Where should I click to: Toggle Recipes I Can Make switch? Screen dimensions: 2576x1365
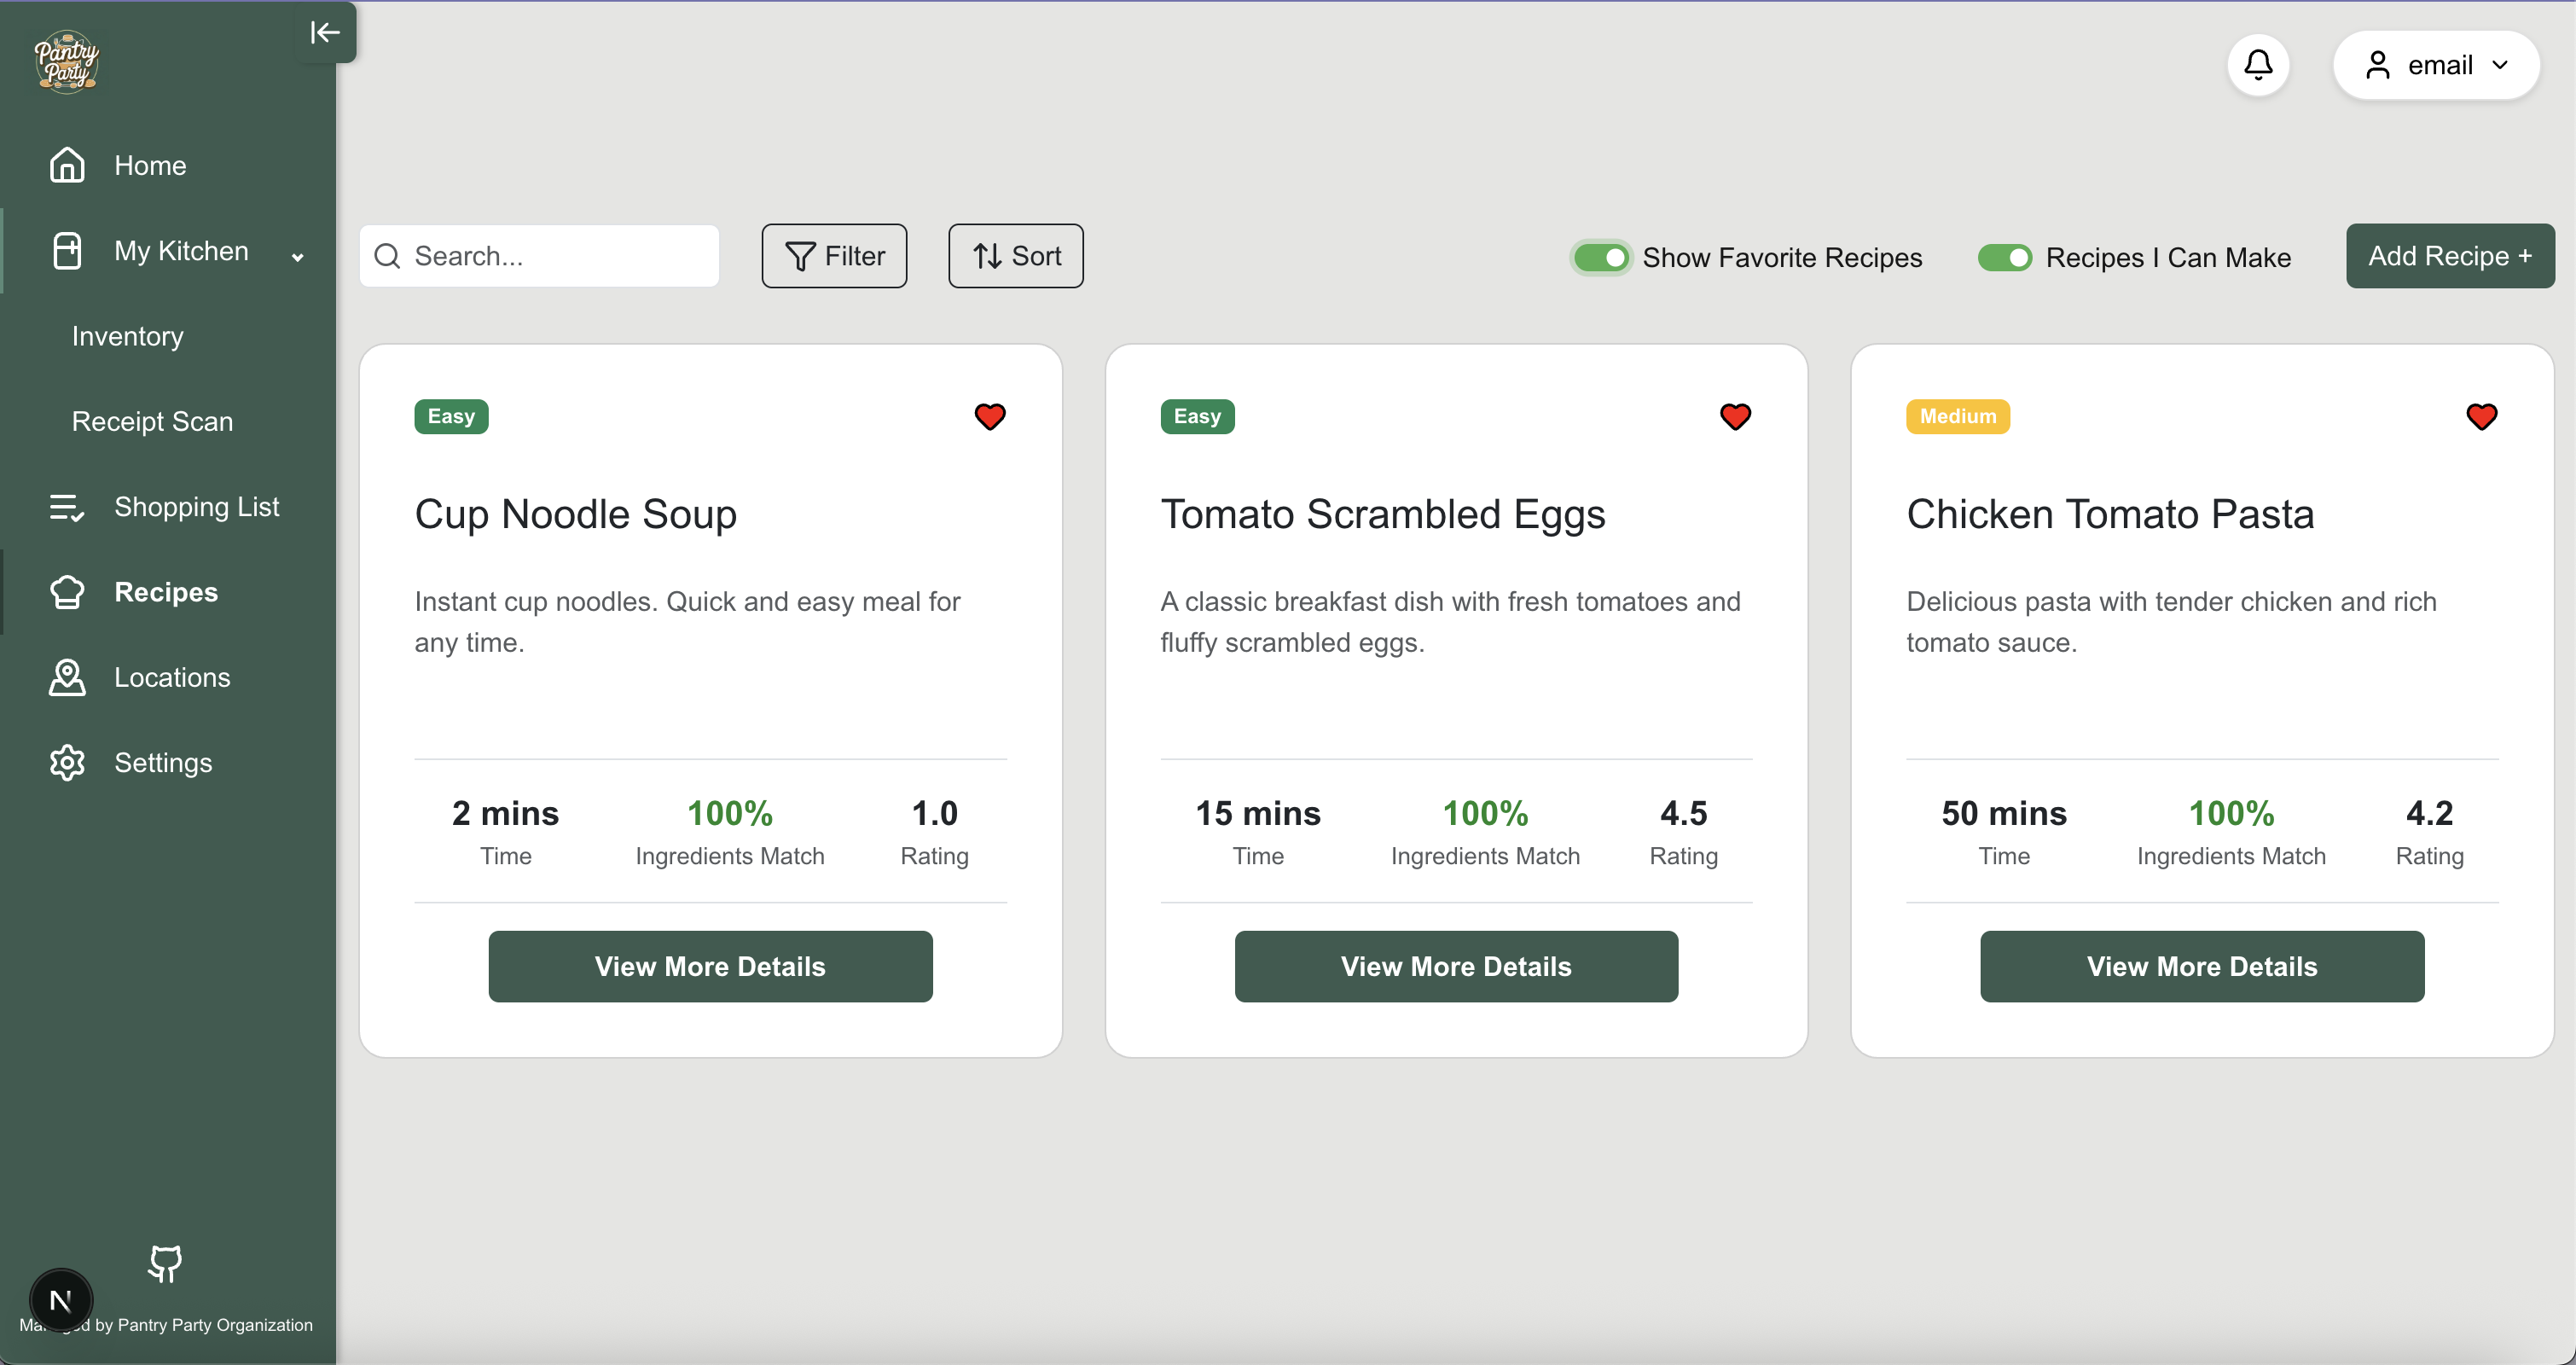[2004, 257]
